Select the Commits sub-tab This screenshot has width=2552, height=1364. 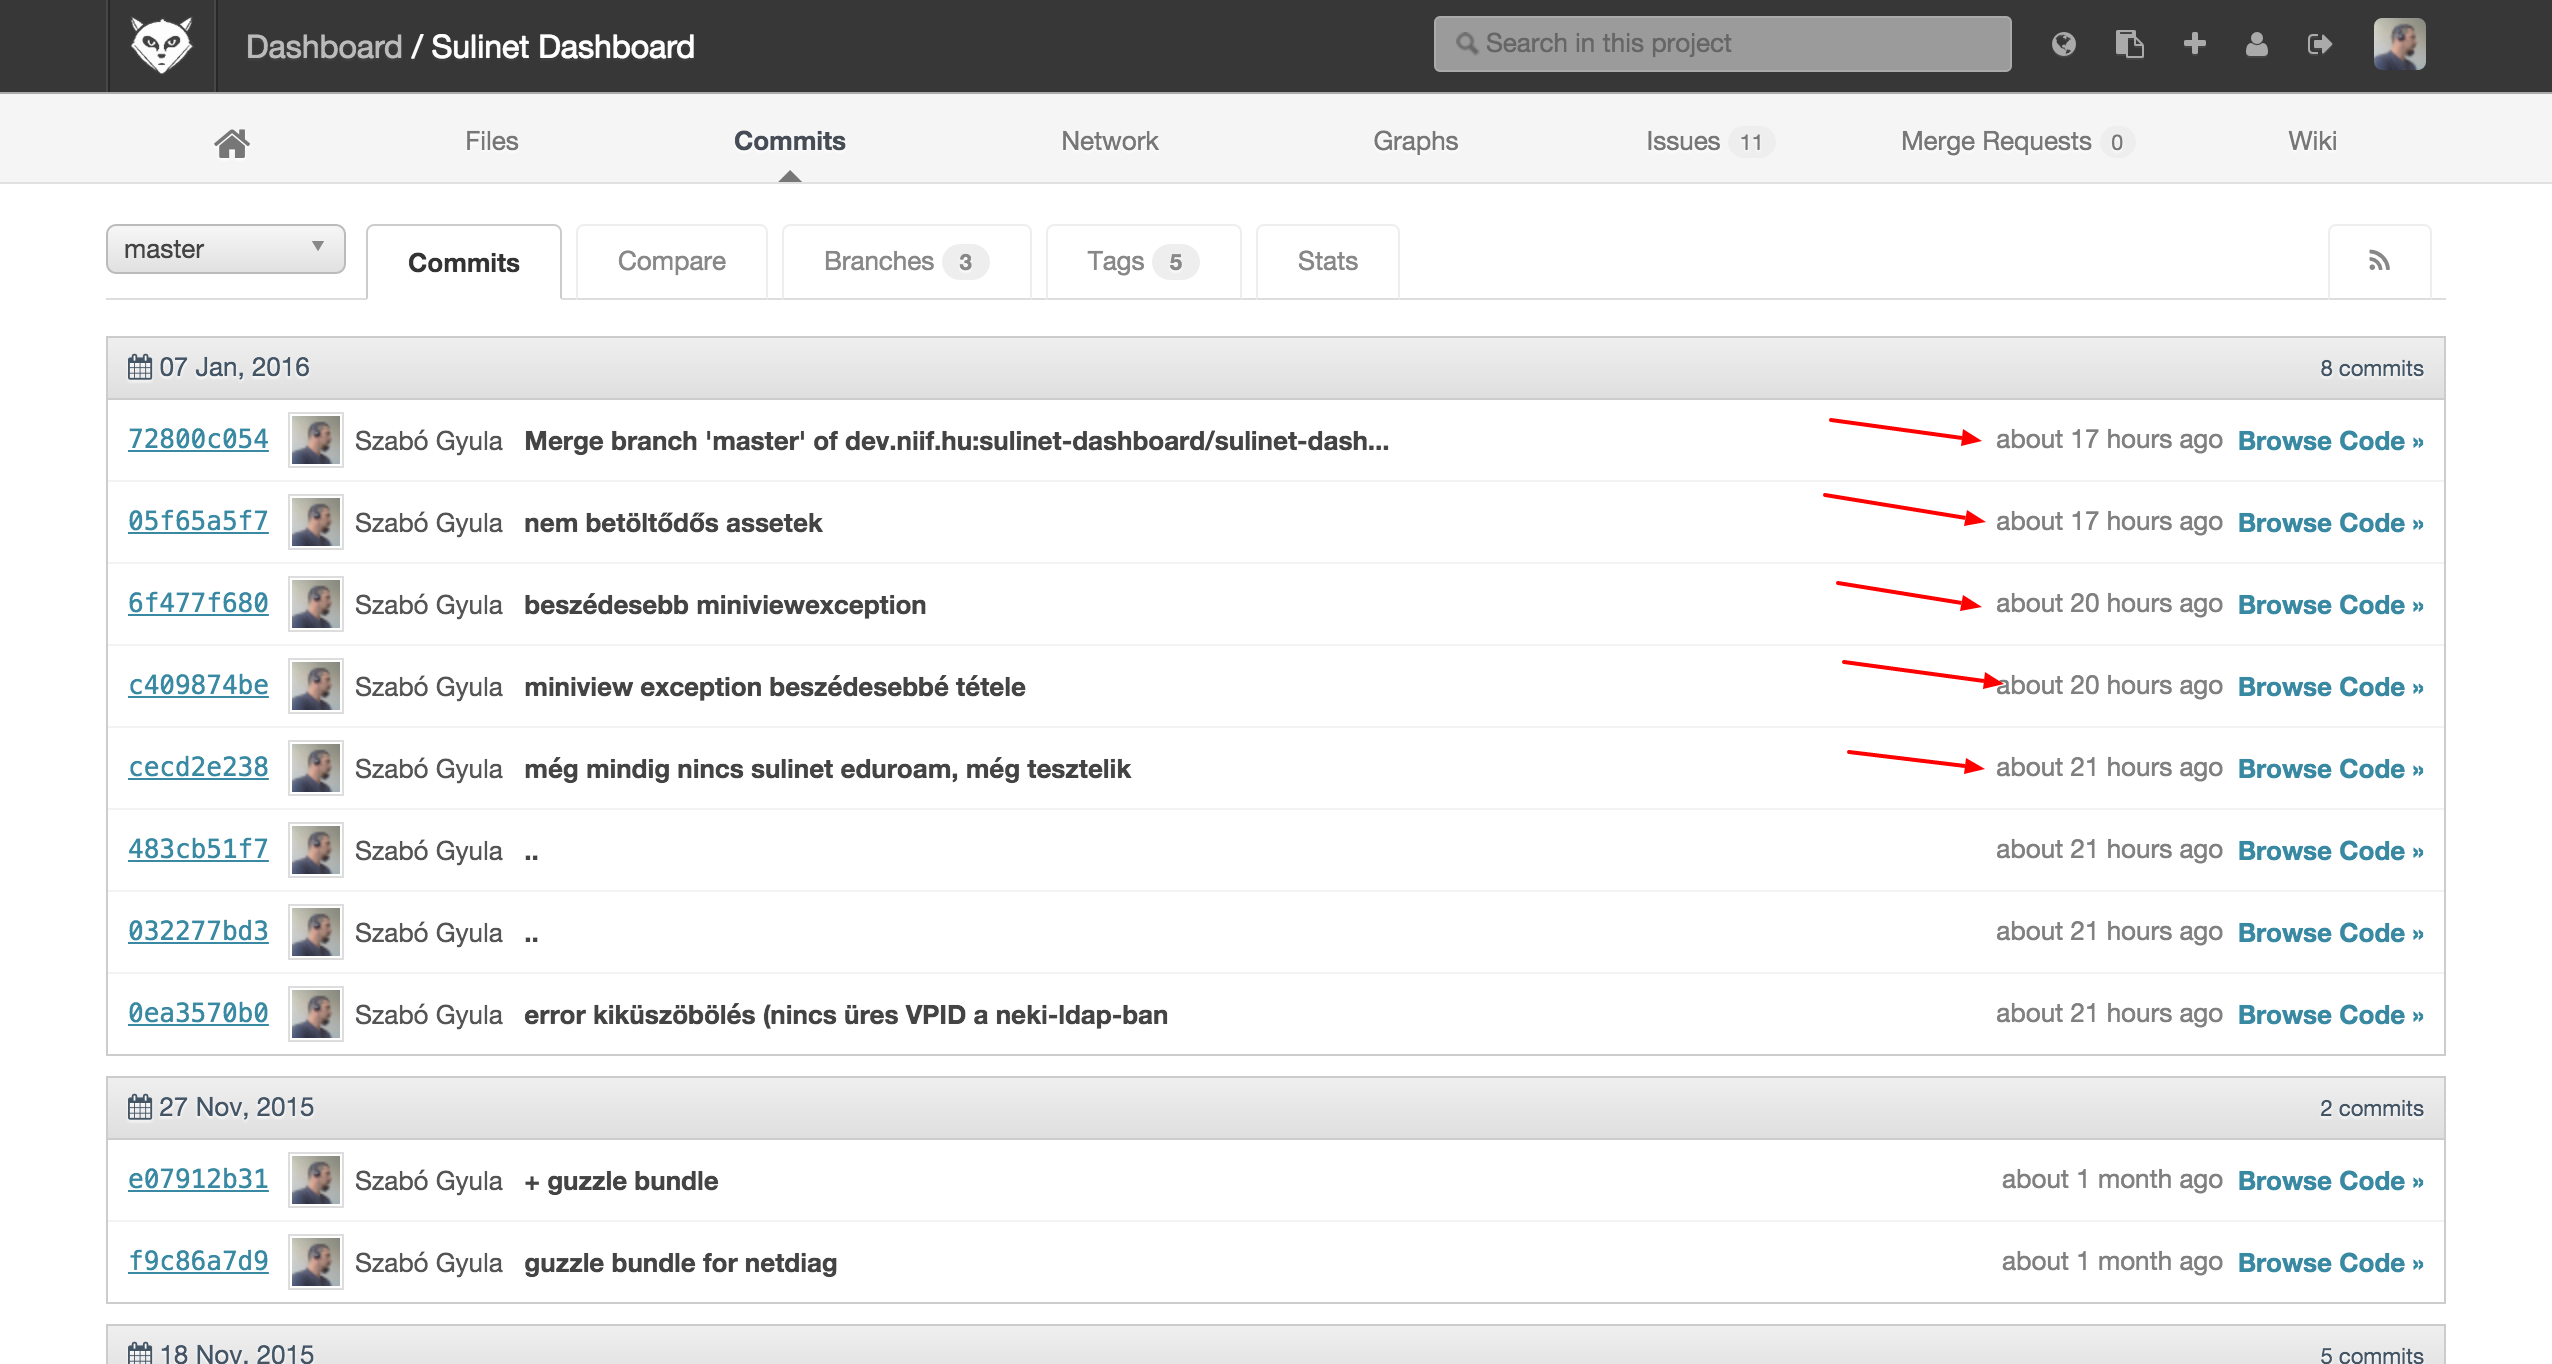(x=464, y=262)
